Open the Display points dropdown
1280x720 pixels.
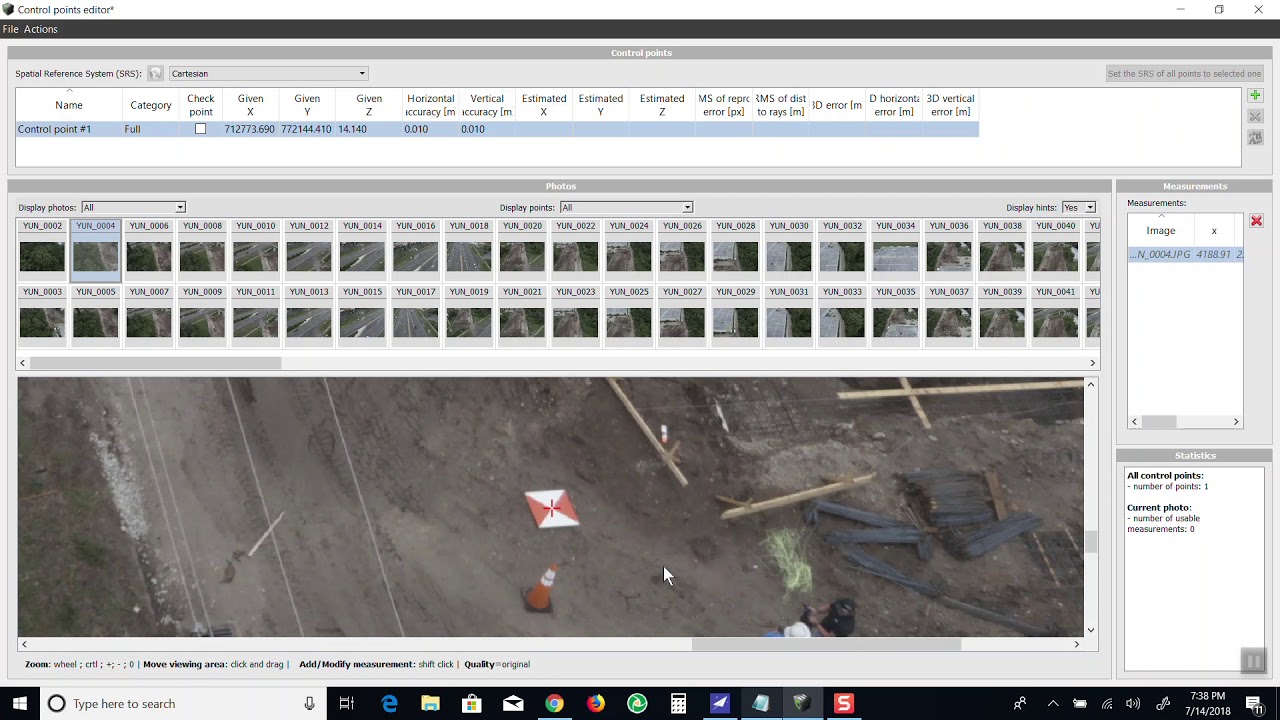(626, 207)
